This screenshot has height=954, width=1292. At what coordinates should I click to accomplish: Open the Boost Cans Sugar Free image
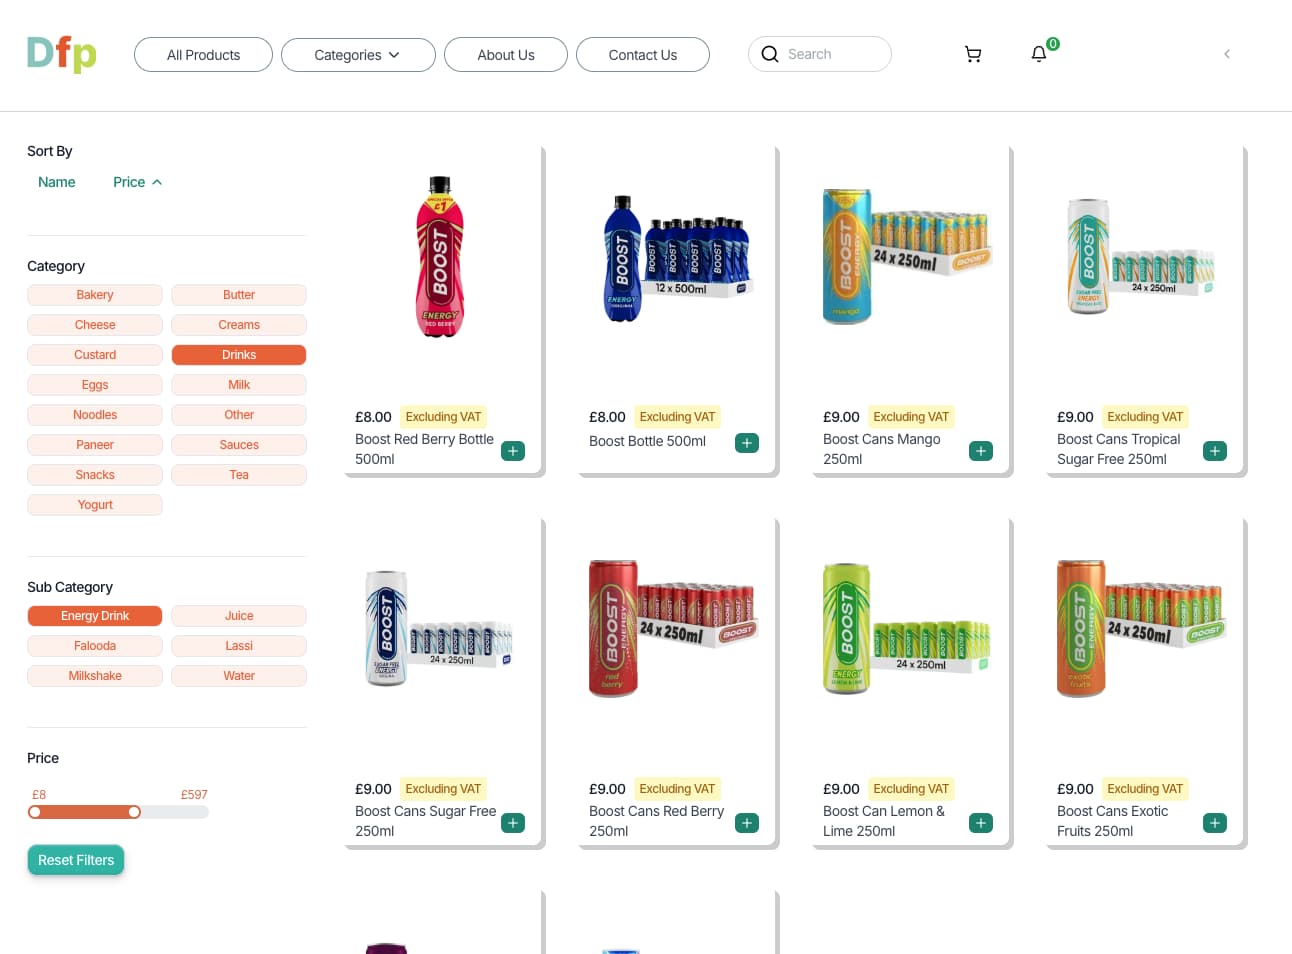click(439, 628)
